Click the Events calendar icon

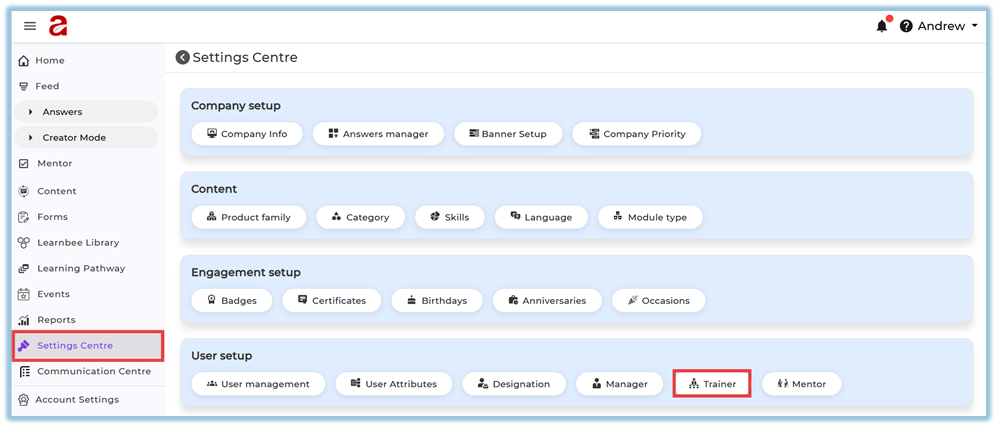24,294
